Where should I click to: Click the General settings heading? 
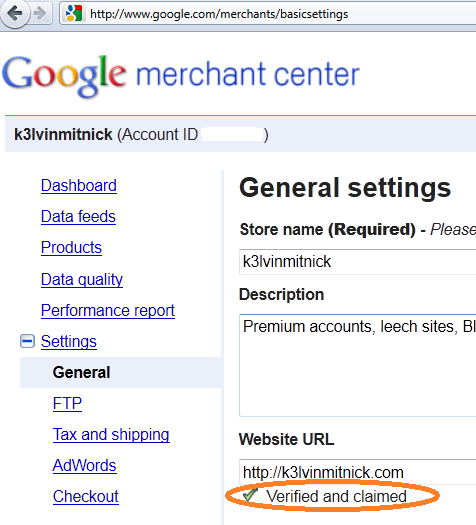345,188
